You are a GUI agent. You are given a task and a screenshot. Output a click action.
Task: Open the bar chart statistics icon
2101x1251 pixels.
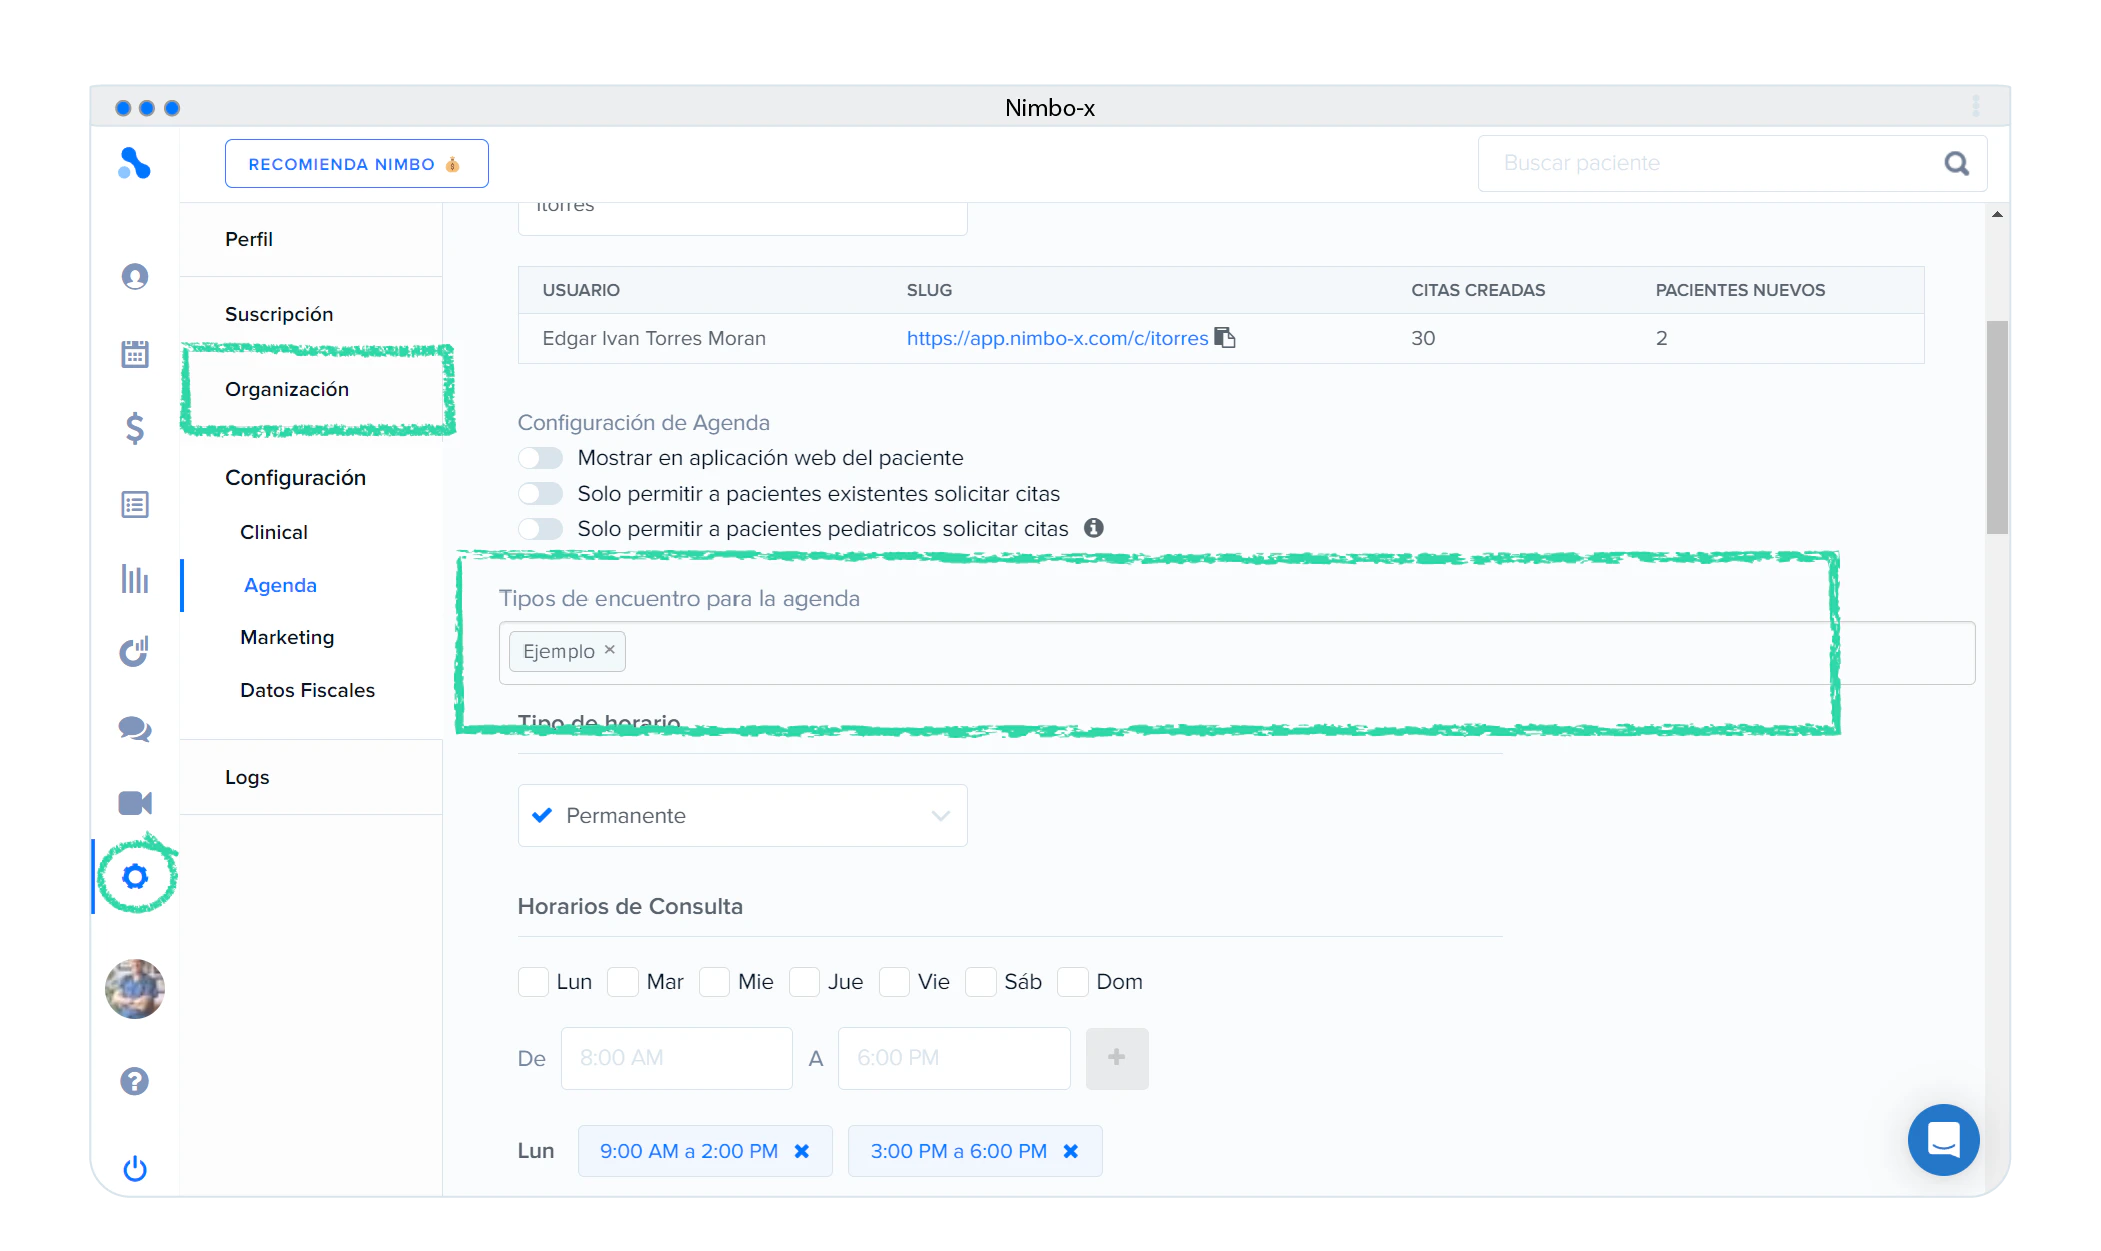135,579
